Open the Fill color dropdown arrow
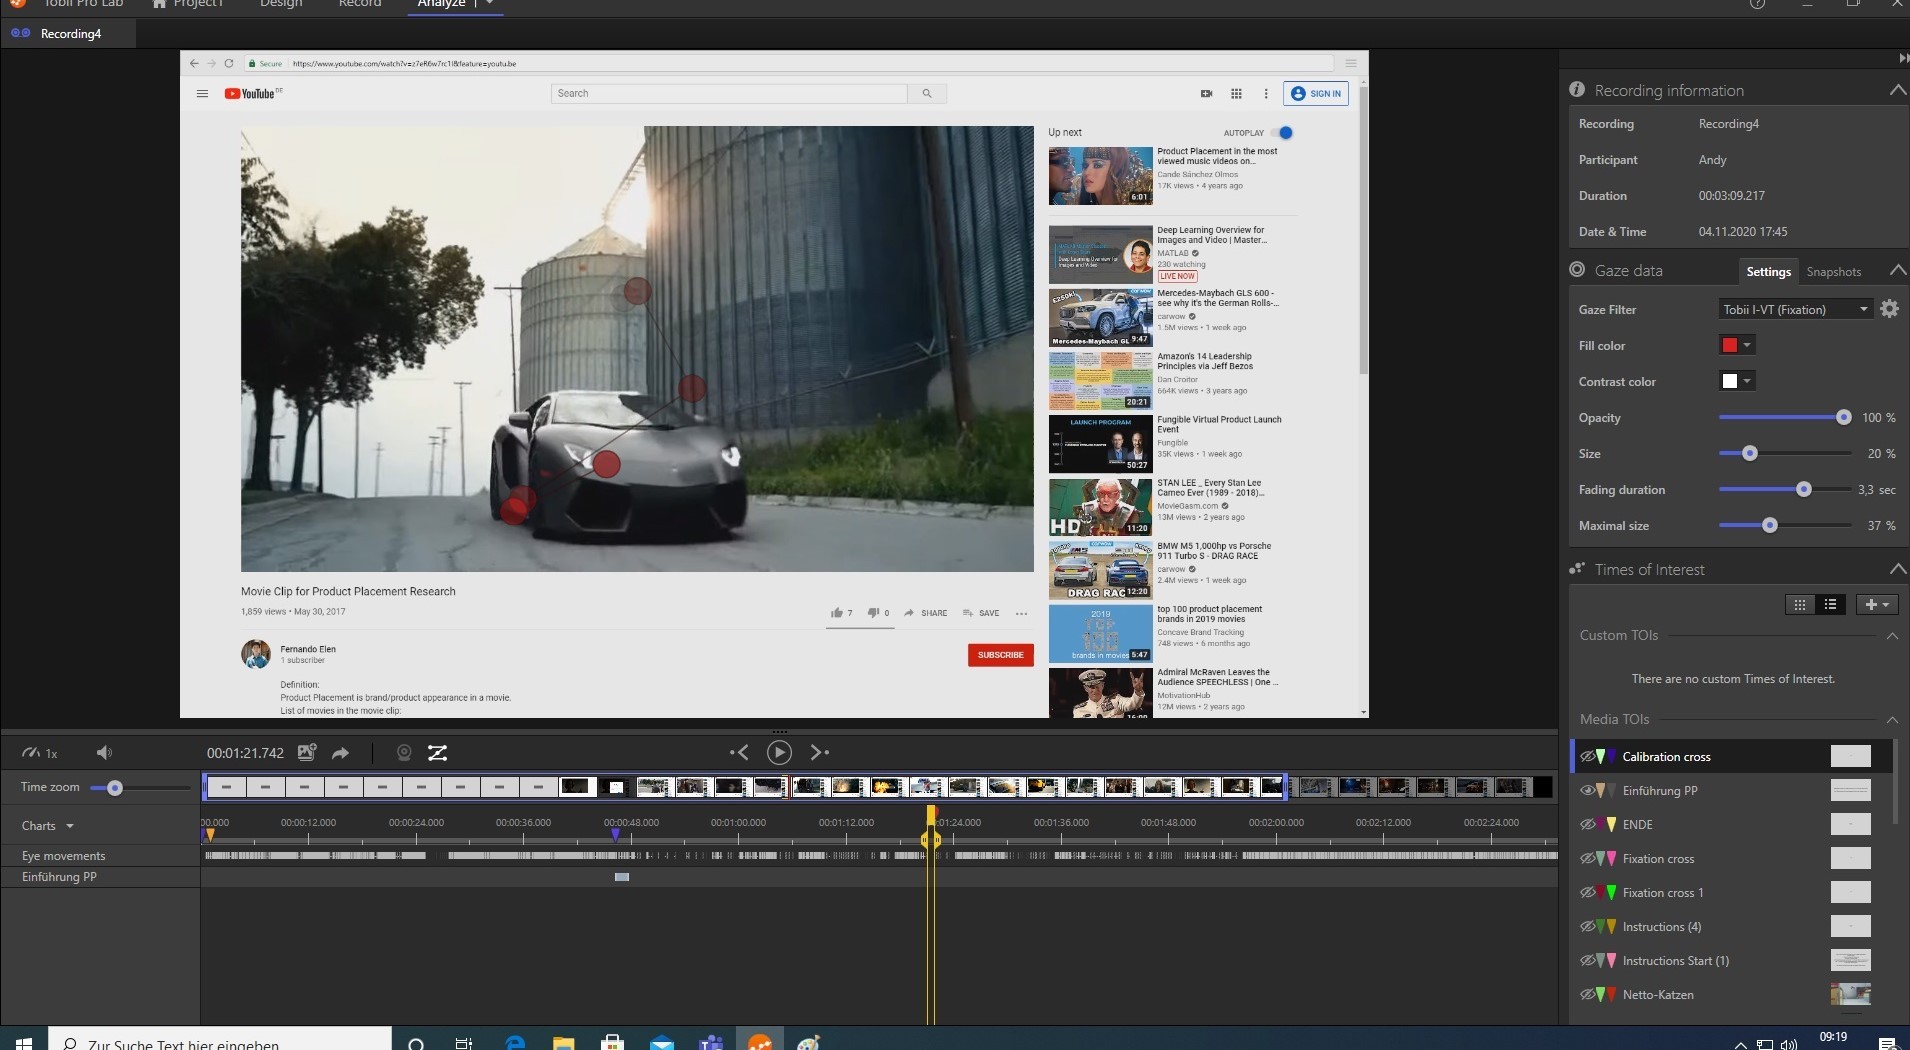 [x=1747, y=345]
